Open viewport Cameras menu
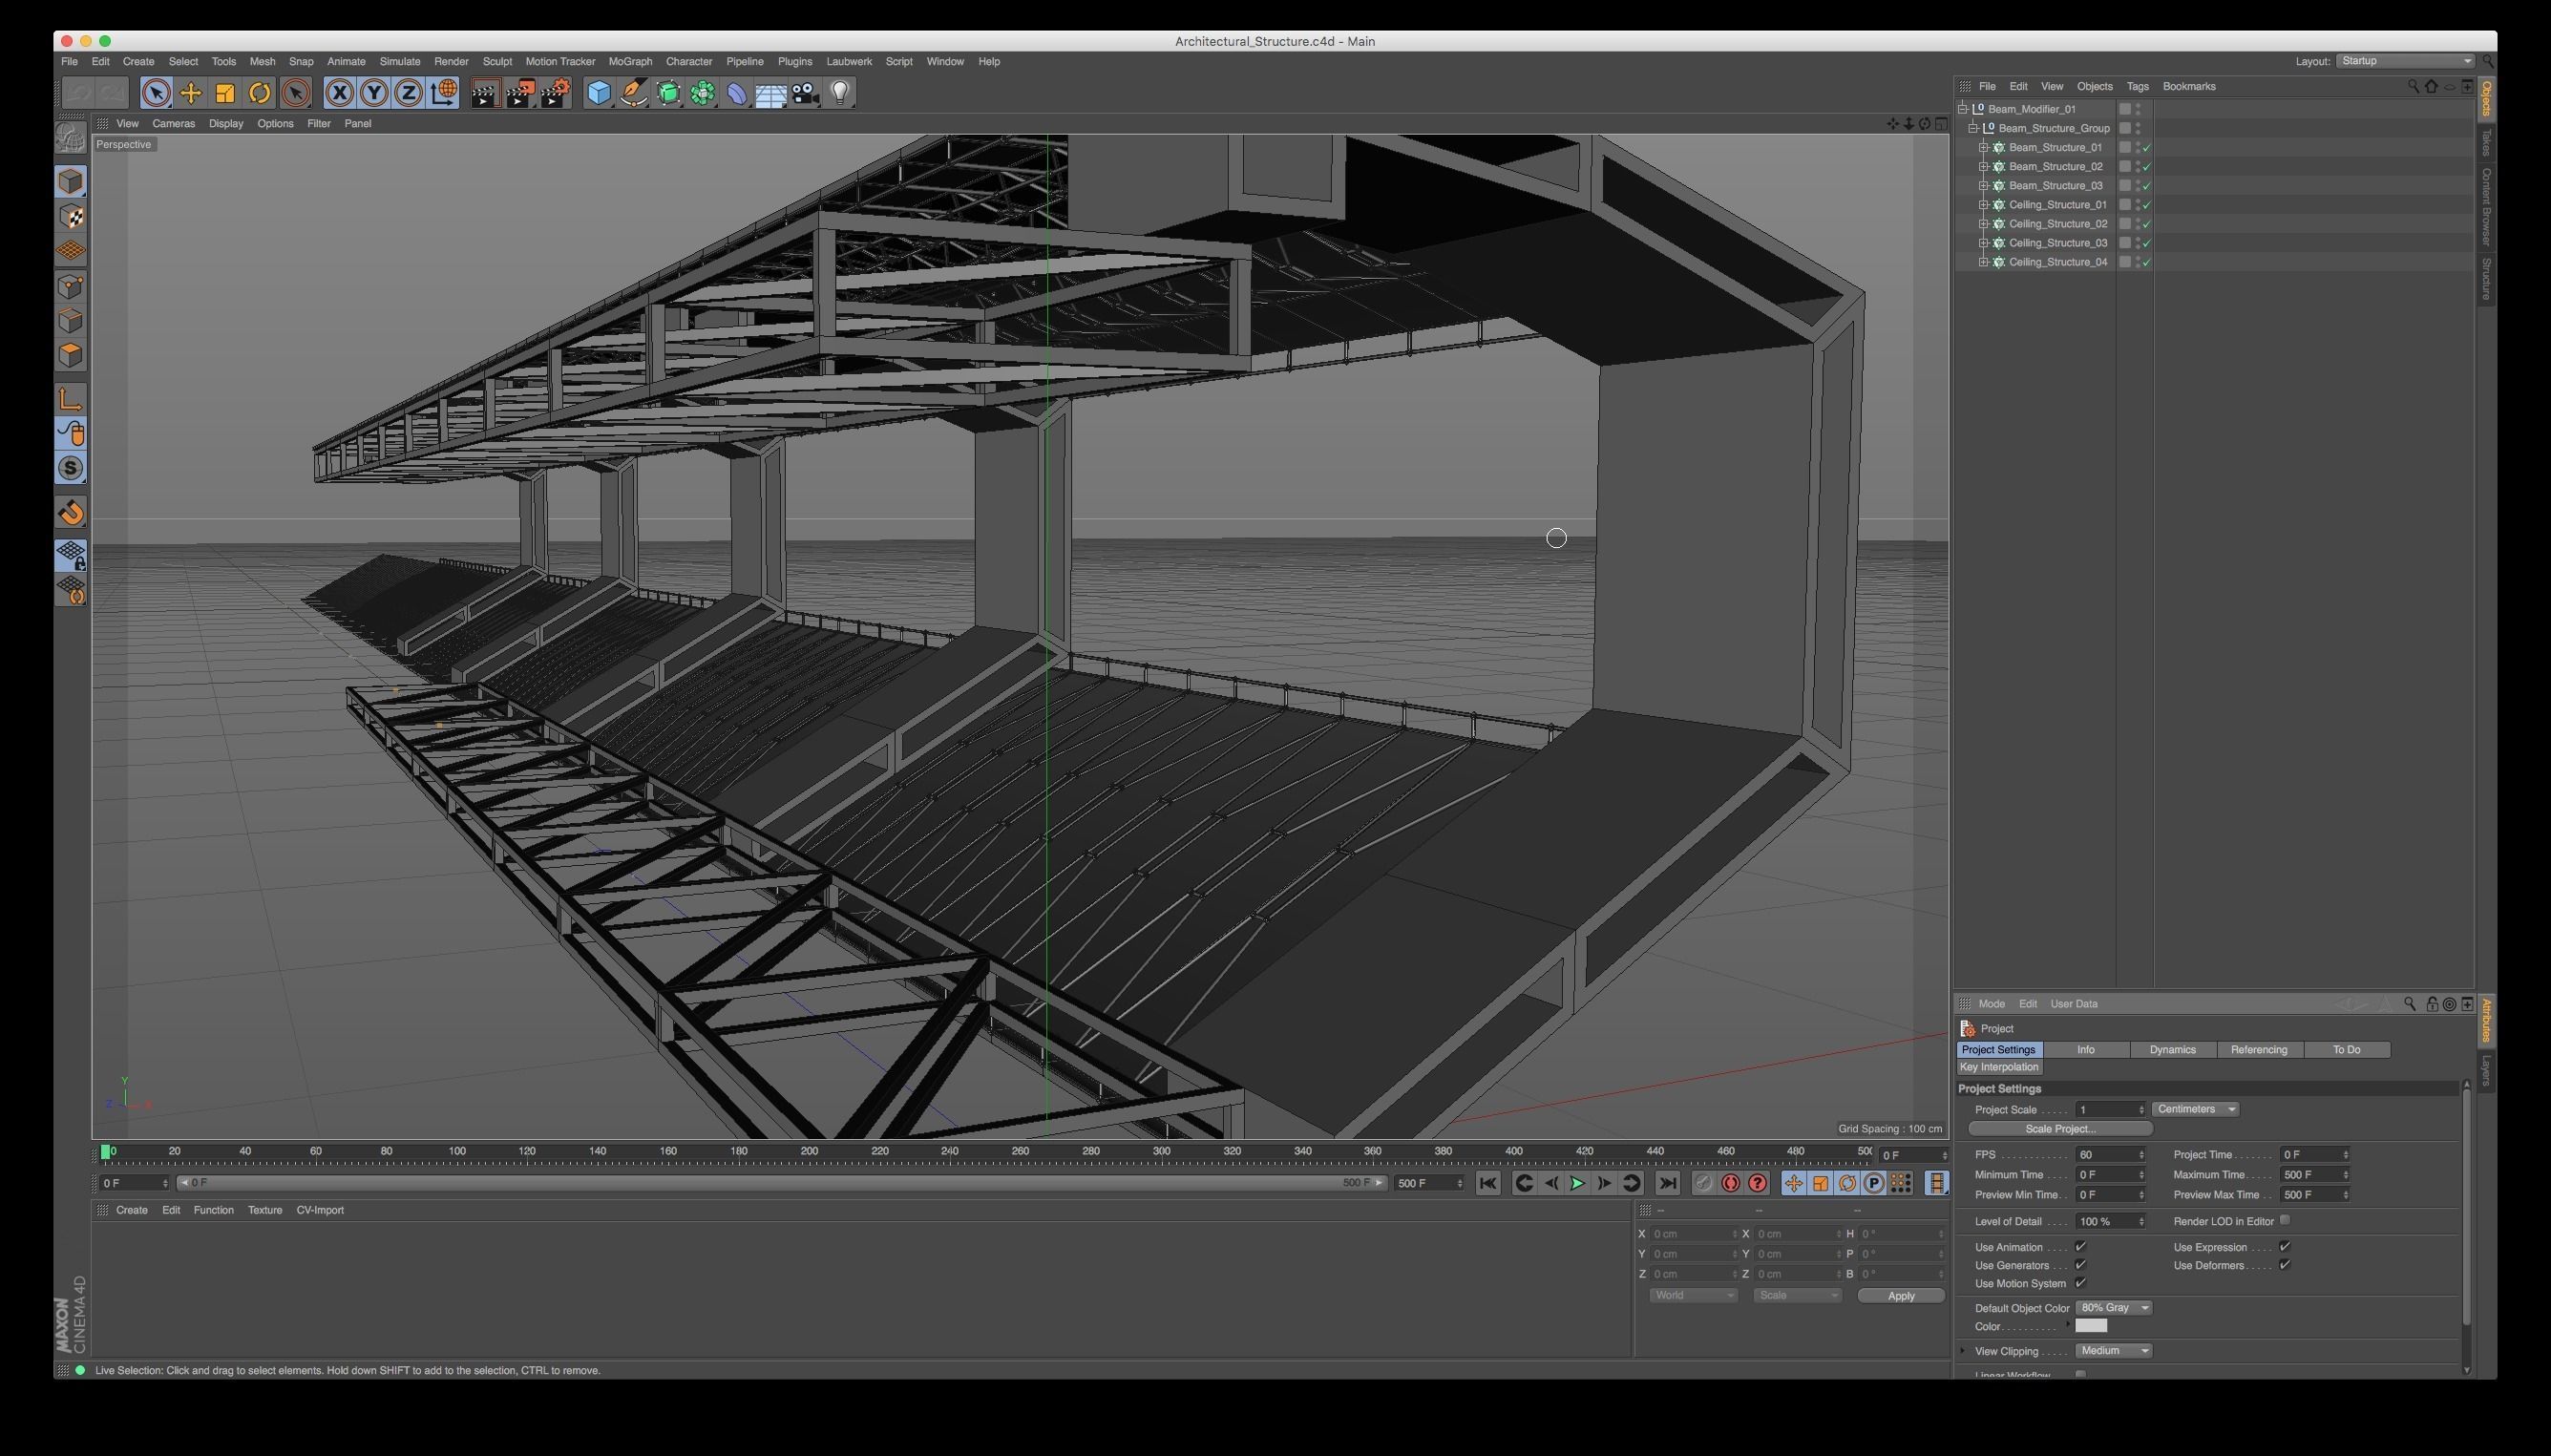 pos(173,123)
